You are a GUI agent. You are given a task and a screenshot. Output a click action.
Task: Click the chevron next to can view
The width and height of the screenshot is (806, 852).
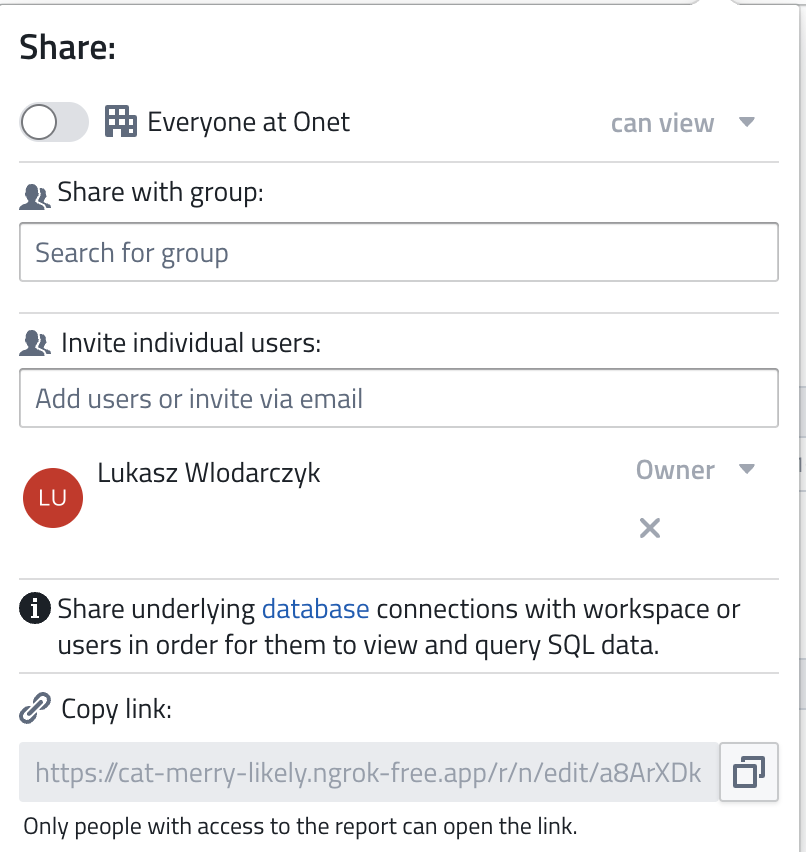746,122
